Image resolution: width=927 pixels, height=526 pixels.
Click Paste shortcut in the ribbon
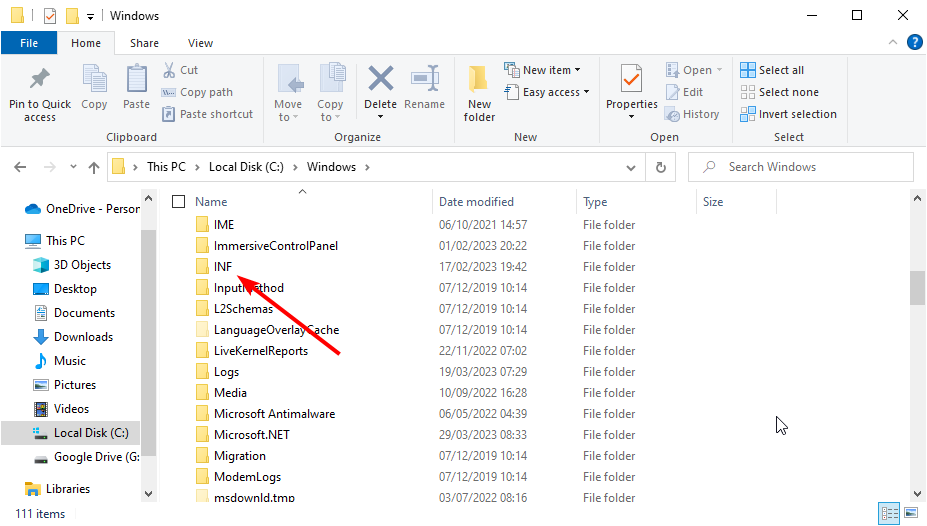coord(208,114)
